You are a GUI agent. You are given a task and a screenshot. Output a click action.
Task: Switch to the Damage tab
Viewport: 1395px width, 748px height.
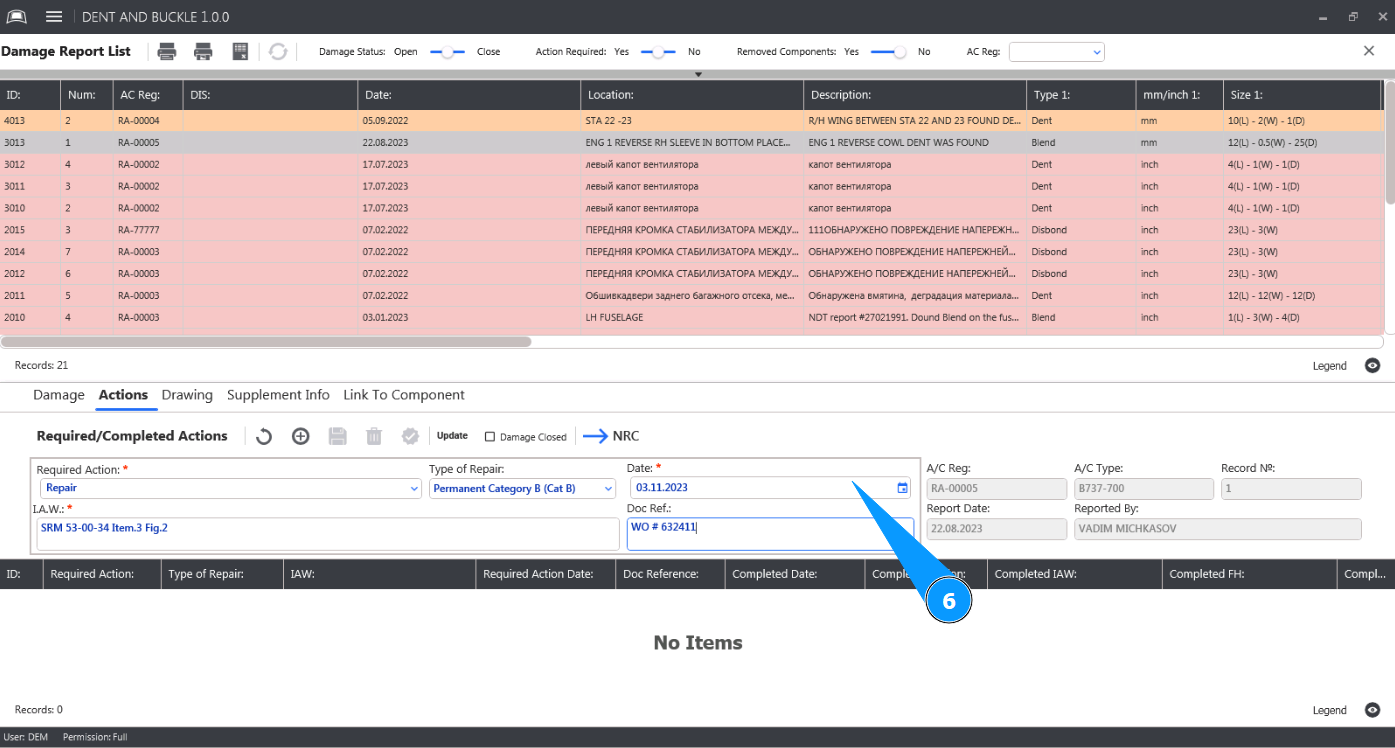(x=59, y=395)
